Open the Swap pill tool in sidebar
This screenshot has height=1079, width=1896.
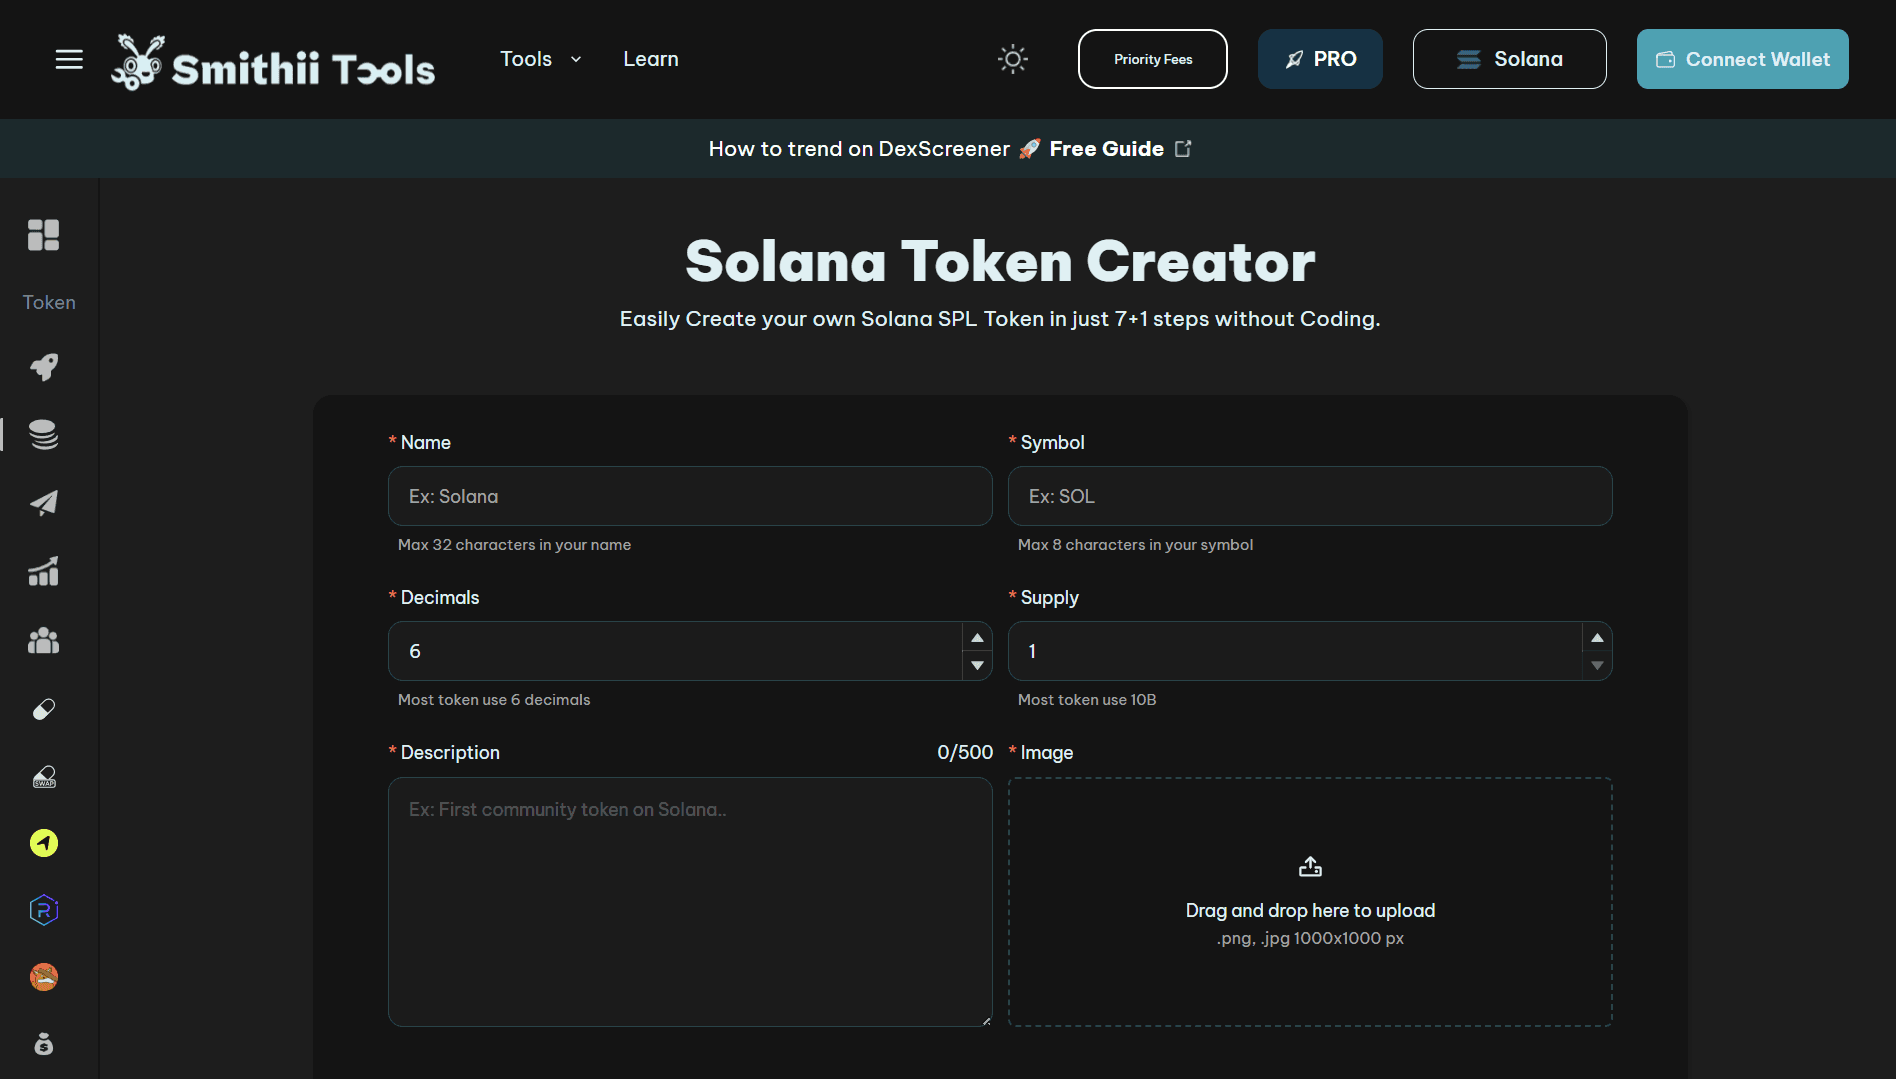click(44, 777)
